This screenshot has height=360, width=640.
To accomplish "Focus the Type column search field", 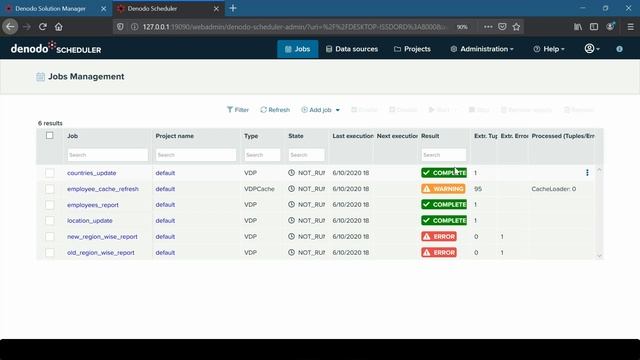I will (x=262, y=155).
